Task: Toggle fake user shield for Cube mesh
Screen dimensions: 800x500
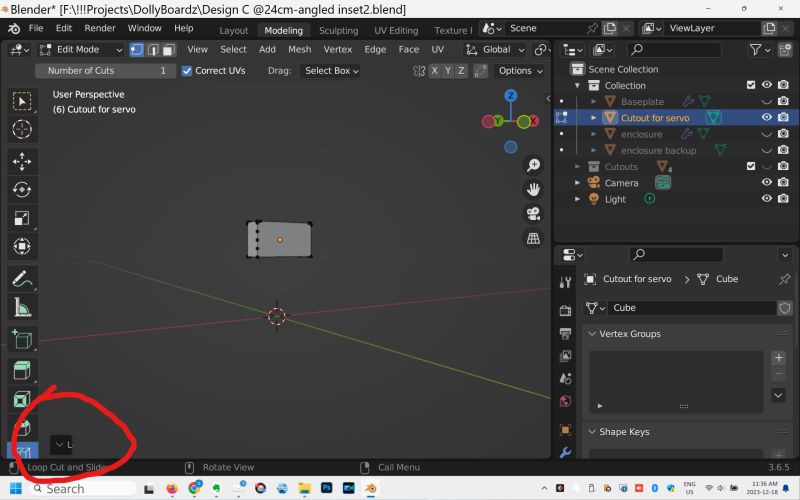Action: [x=785, y=308]
